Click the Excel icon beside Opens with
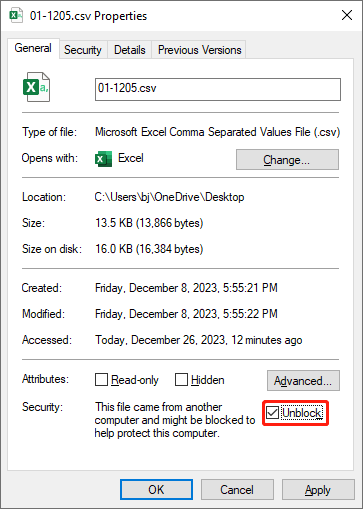363x509 pixels. 103,159
